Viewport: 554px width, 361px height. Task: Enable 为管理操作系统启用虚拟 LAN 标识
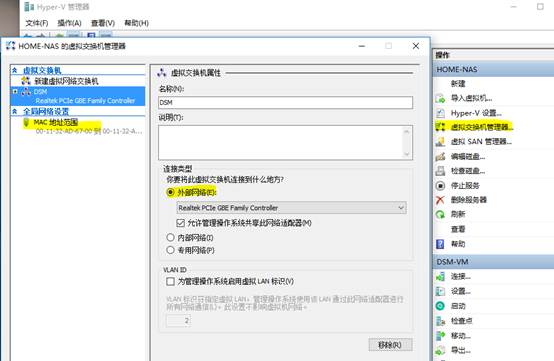coord(170,282)
